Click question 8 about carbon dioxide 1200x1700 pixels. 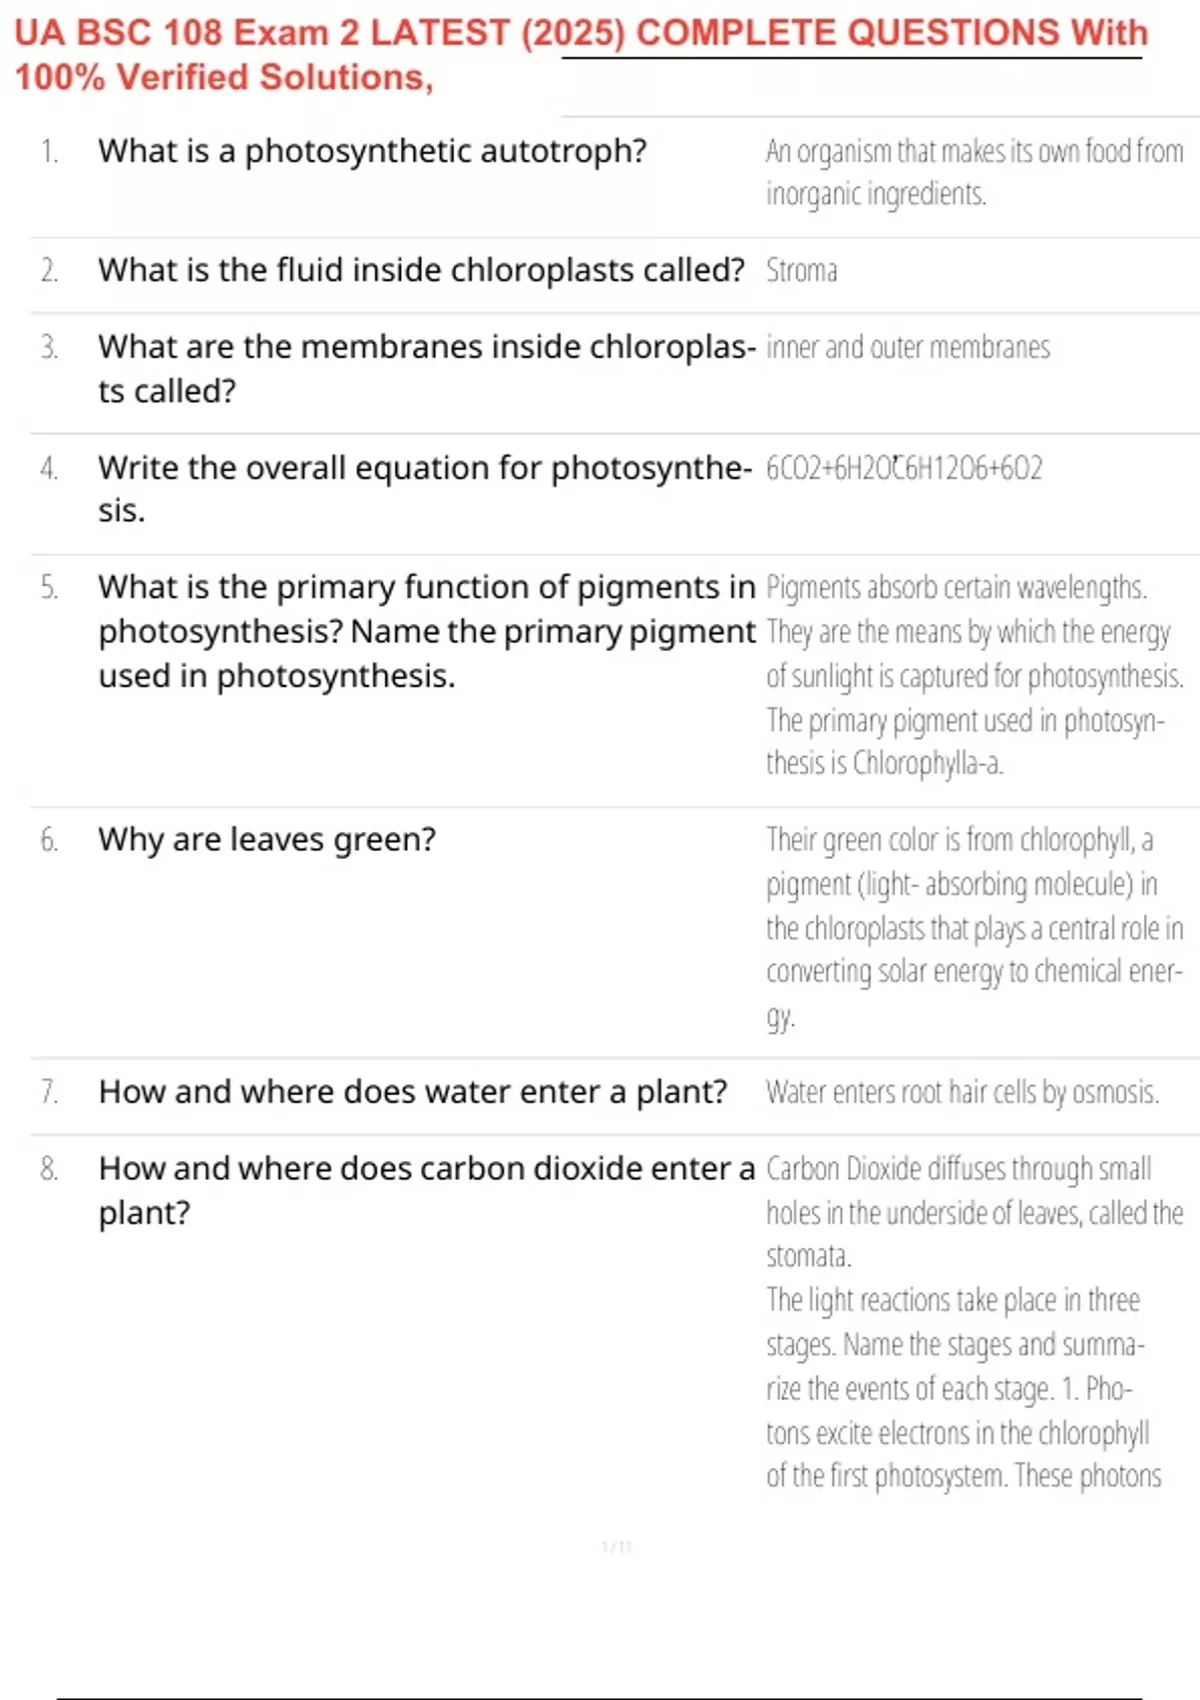click(426, 1189)
